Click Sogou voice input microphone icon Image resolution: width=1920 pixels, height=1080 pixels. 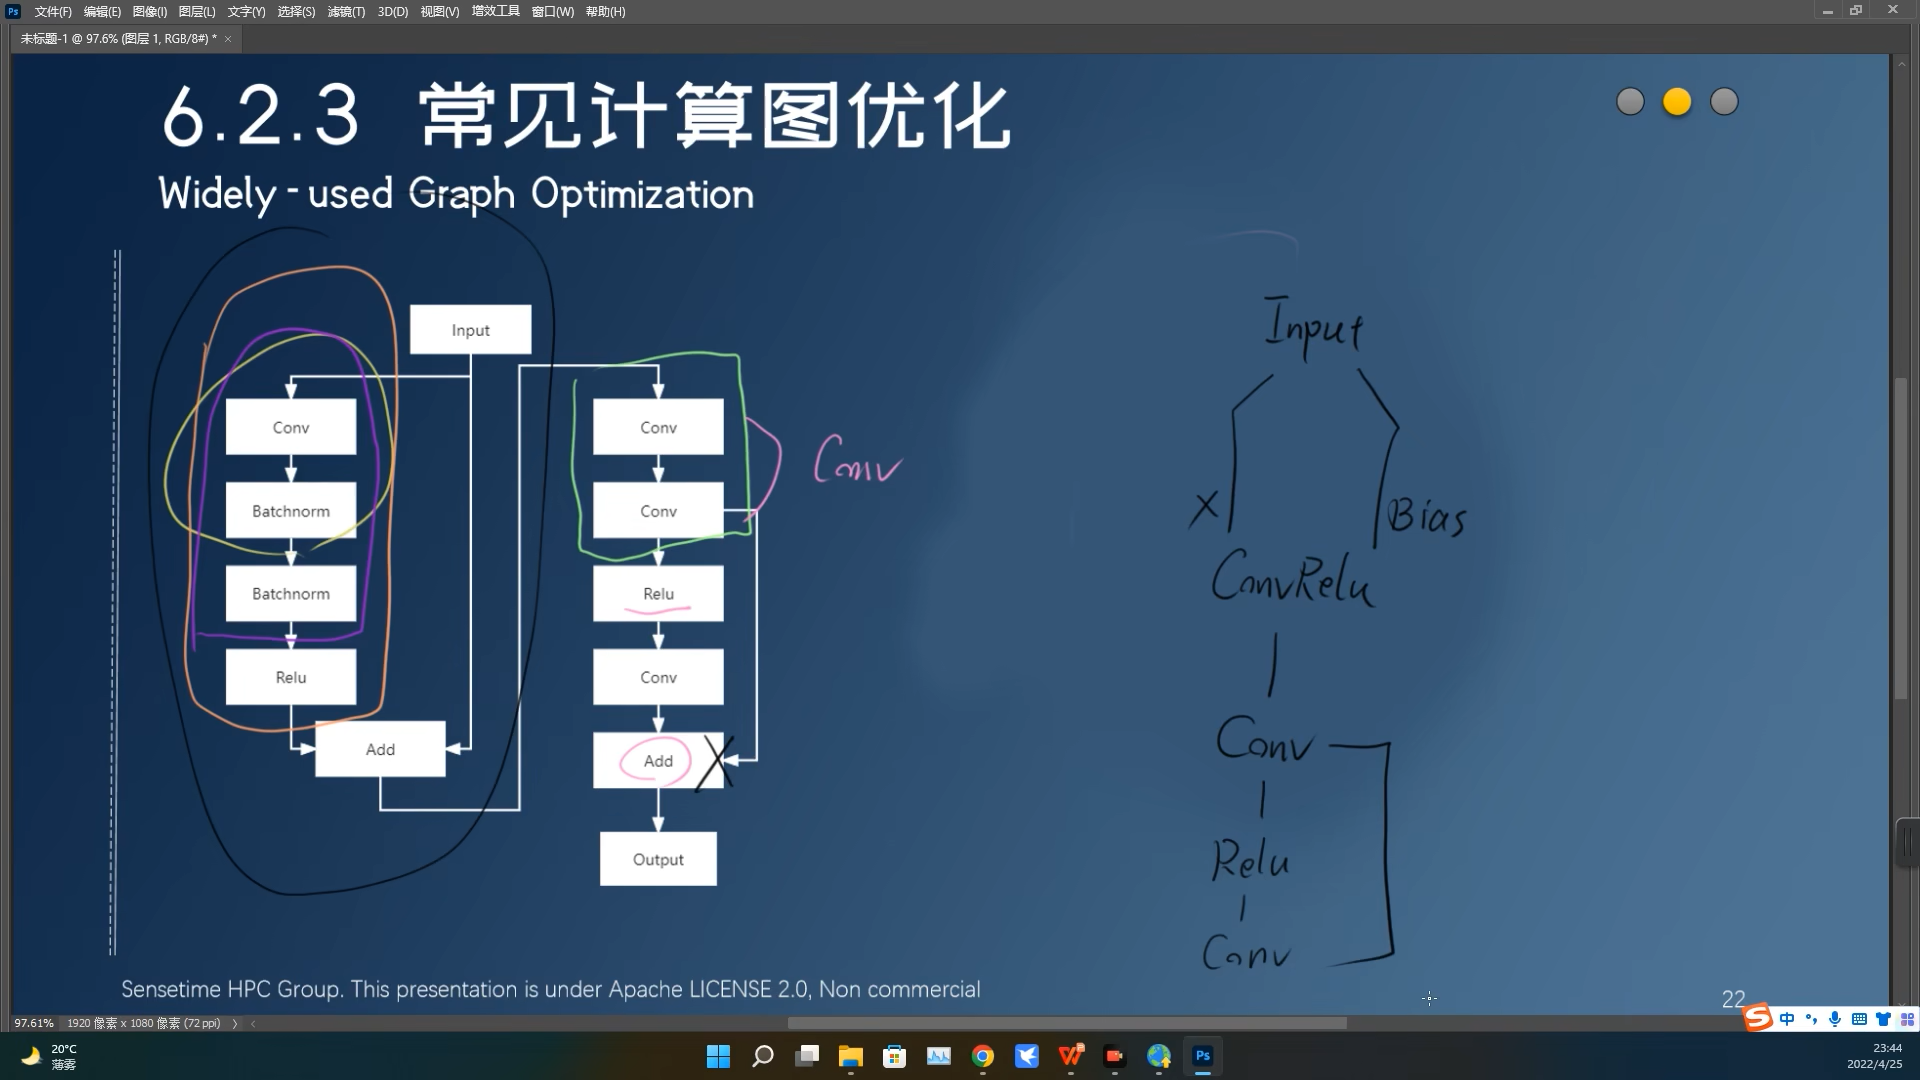coord(1835,1019)
